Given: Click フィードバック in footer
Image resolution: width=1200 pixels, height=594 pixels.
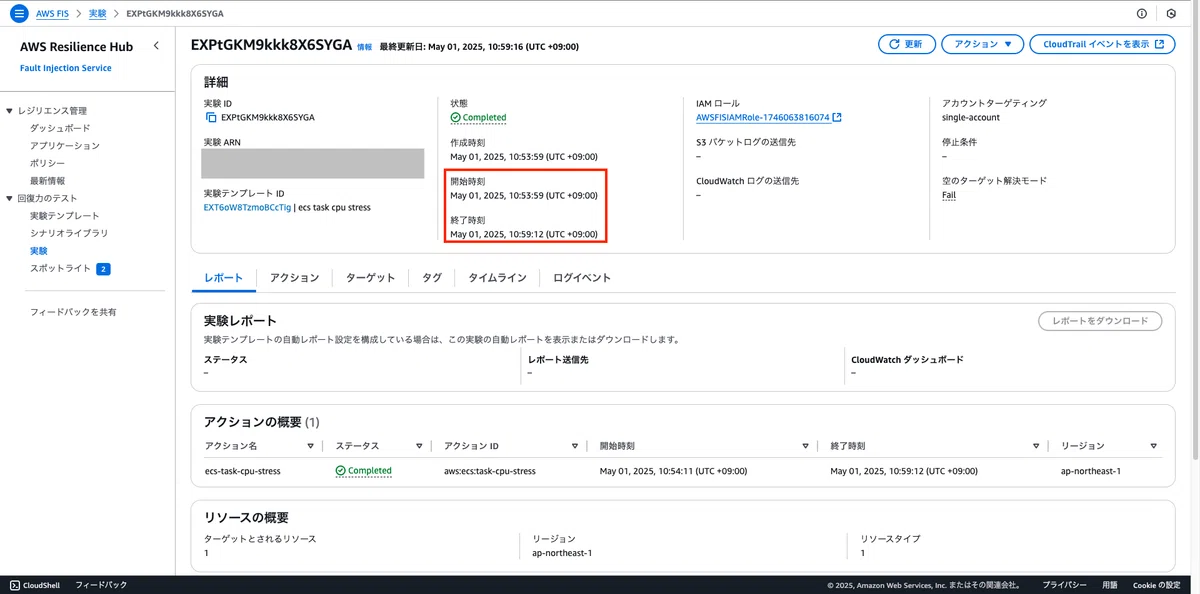Looking at the screenshot, I should [x=101, y=585].
